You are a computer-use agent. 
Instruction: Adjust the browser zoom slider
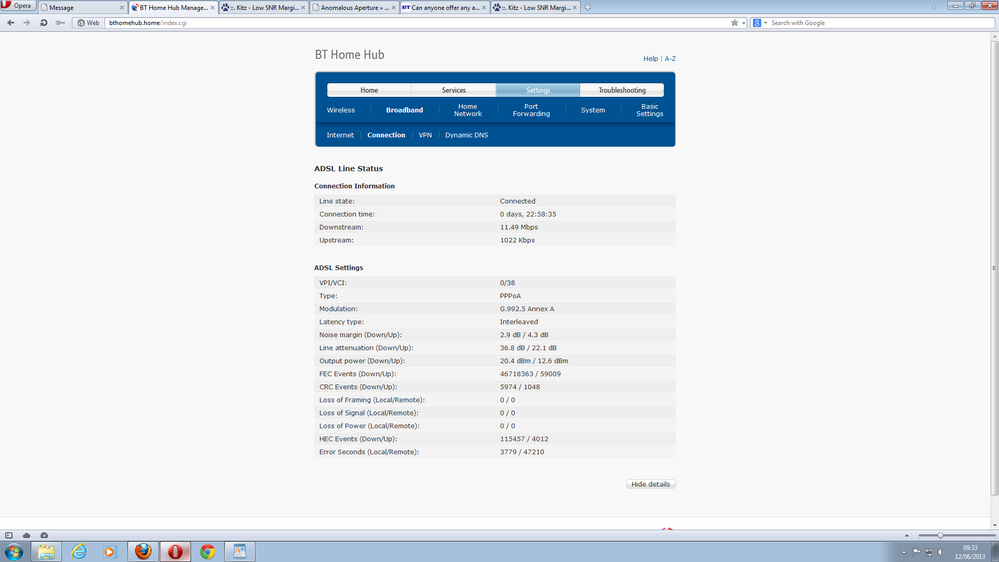pyautogui.click(x=940, y=536)
